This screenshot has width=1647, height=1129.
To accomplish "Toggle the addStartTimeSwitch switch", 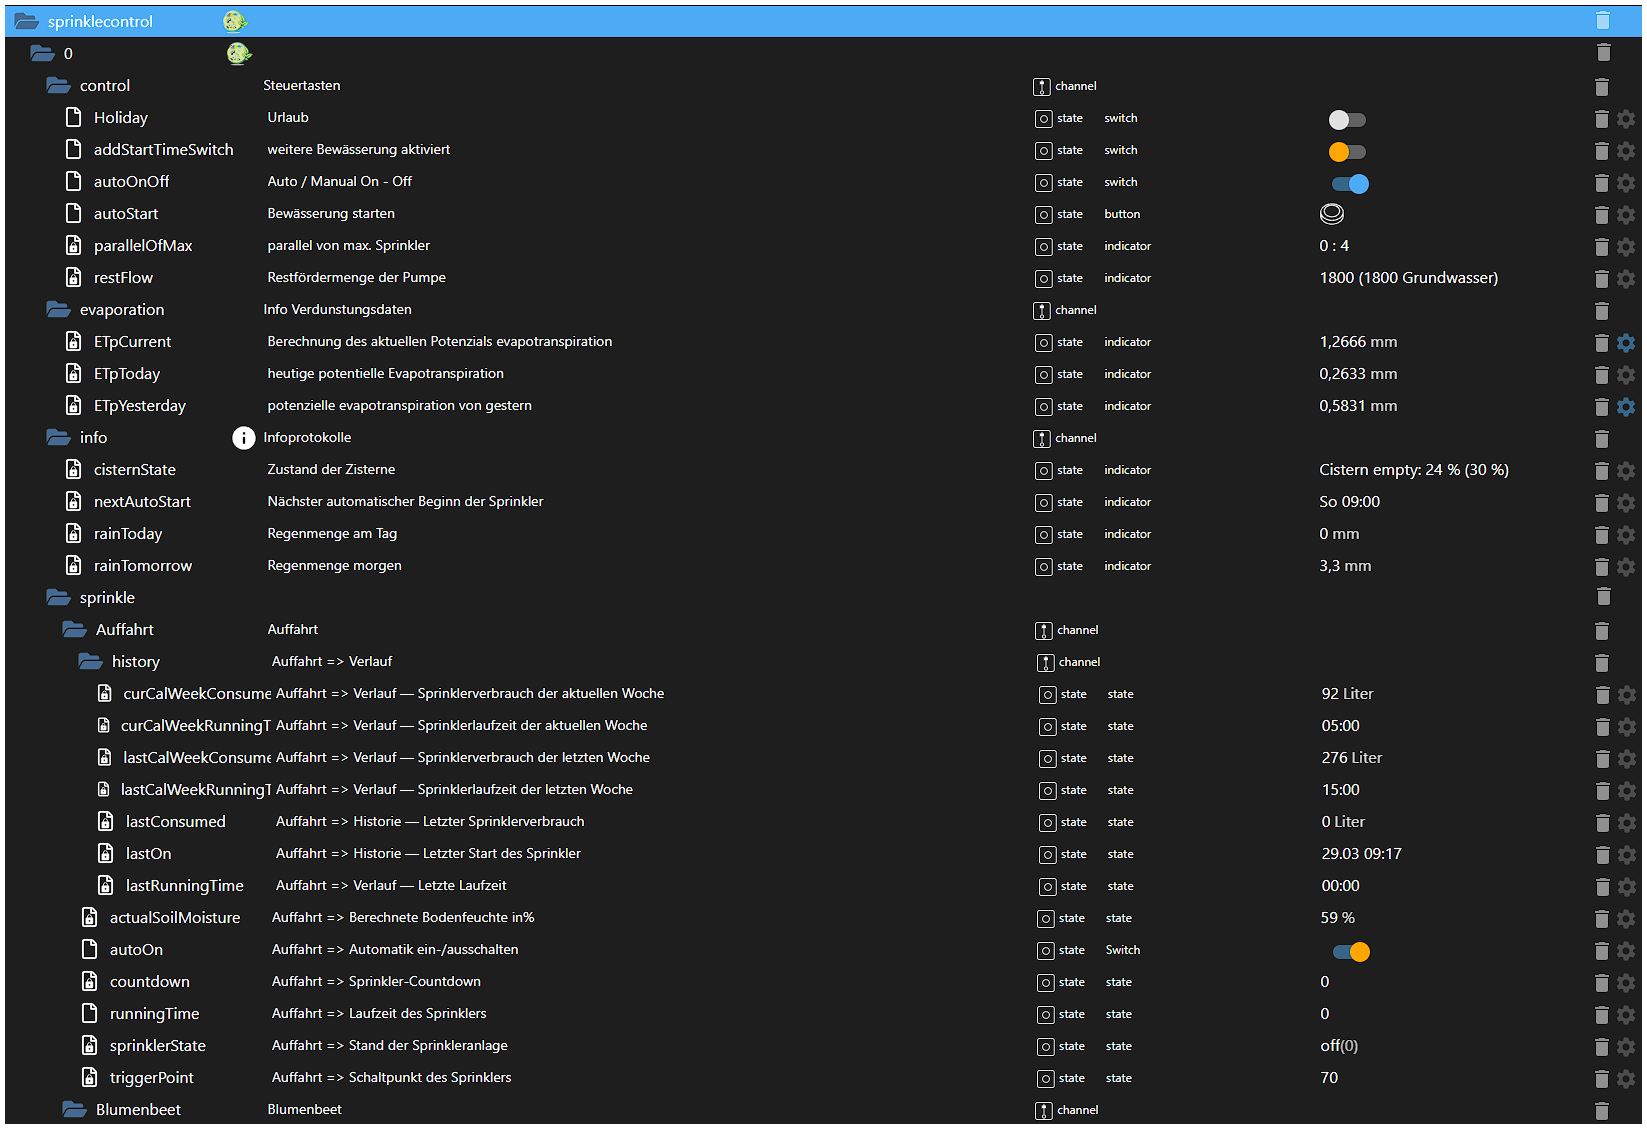I will tap(1347, 152).
